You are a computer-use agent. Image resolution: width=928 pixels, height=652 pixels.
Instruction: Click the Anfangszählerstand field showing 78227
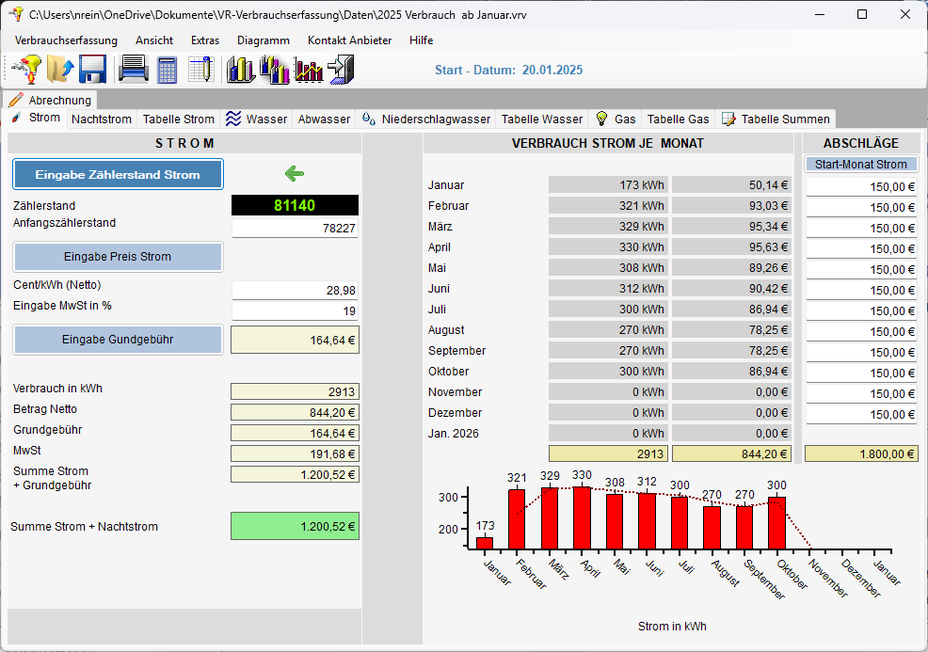pyautogui.click(x=295, y=228)
